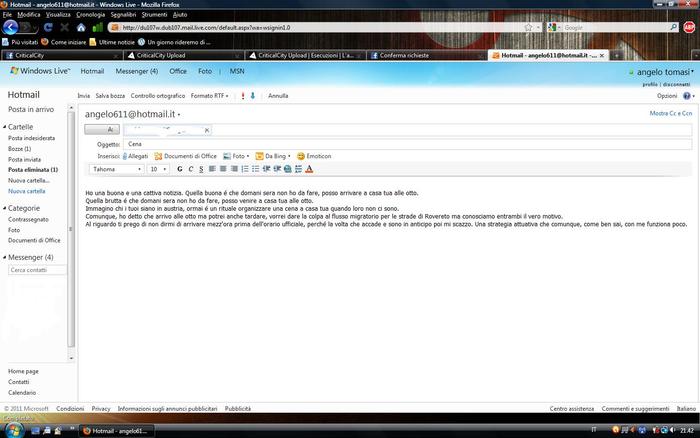Apply italic (C) formatting
The height and width of the screenshot is (438, 700).
pyautogui.click(x=191, y=169)
